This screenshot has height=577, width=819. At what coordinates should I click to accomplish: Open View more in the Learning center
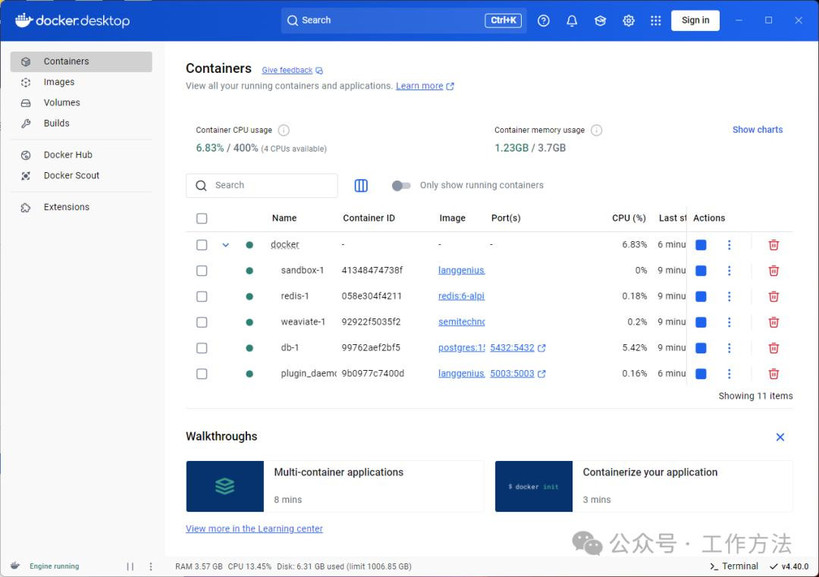tap(254, 529)
